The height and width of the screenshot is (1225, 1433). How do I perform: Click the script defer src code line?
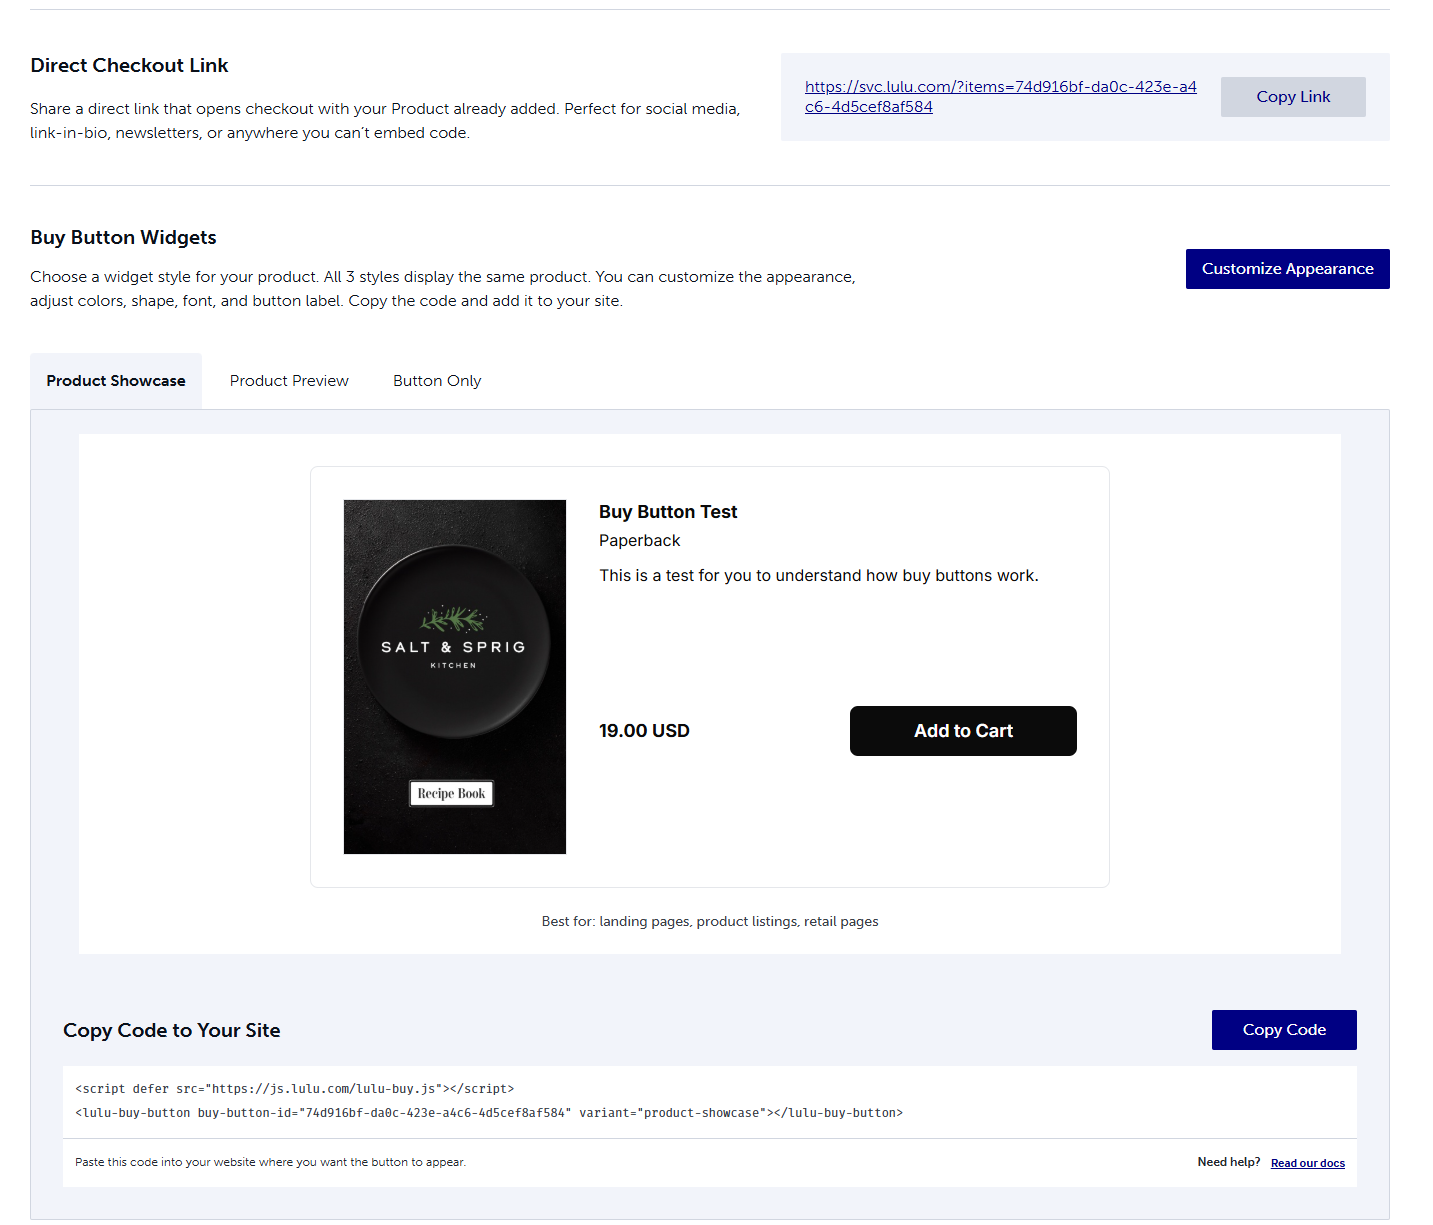click(295, 1089)
